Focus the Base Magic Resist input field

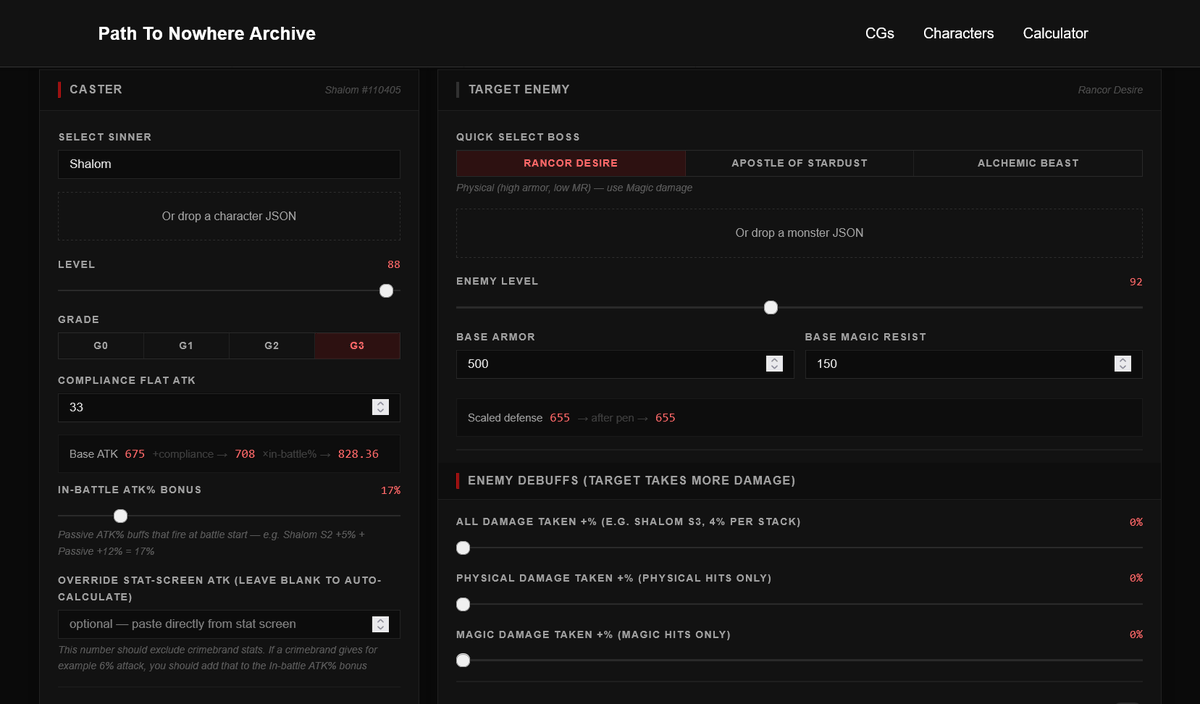click(x=974, y=364)
